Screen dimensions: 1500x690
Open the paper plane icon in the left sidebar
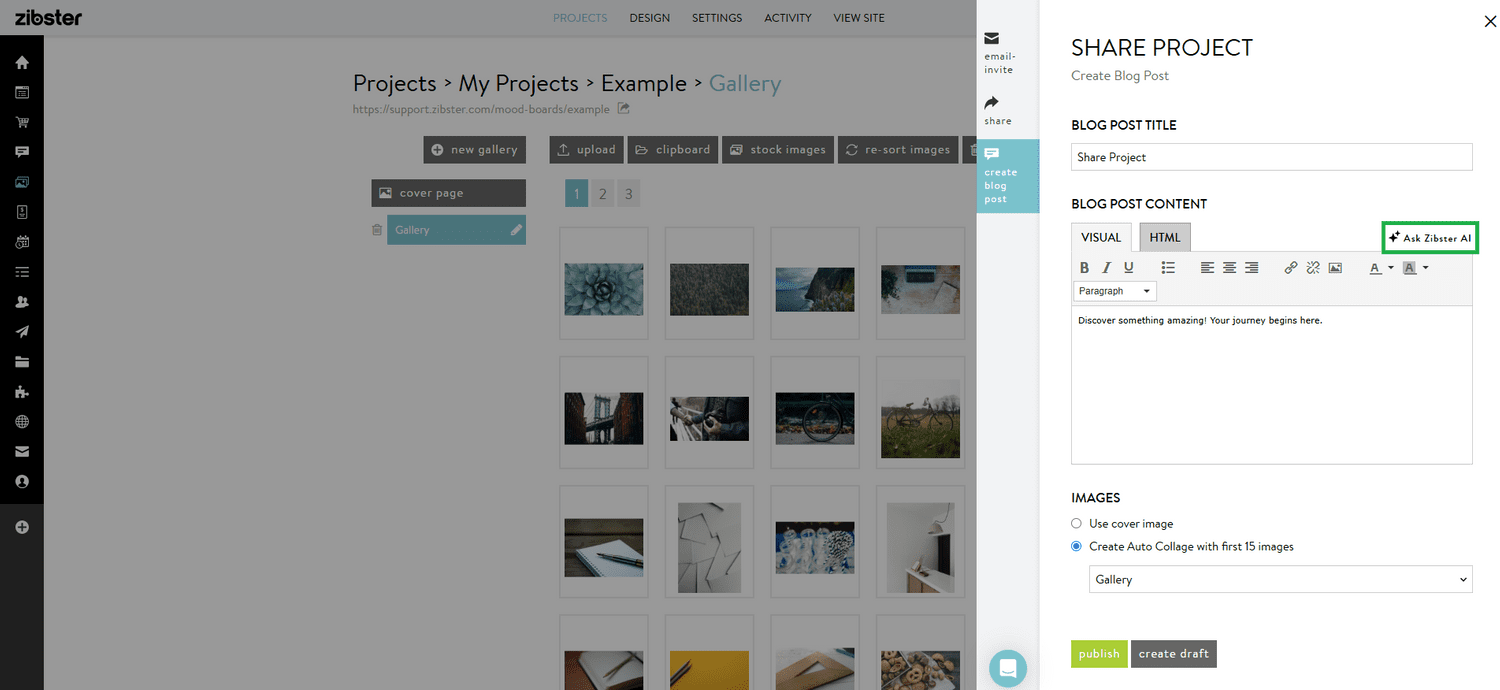click(22, 332)
